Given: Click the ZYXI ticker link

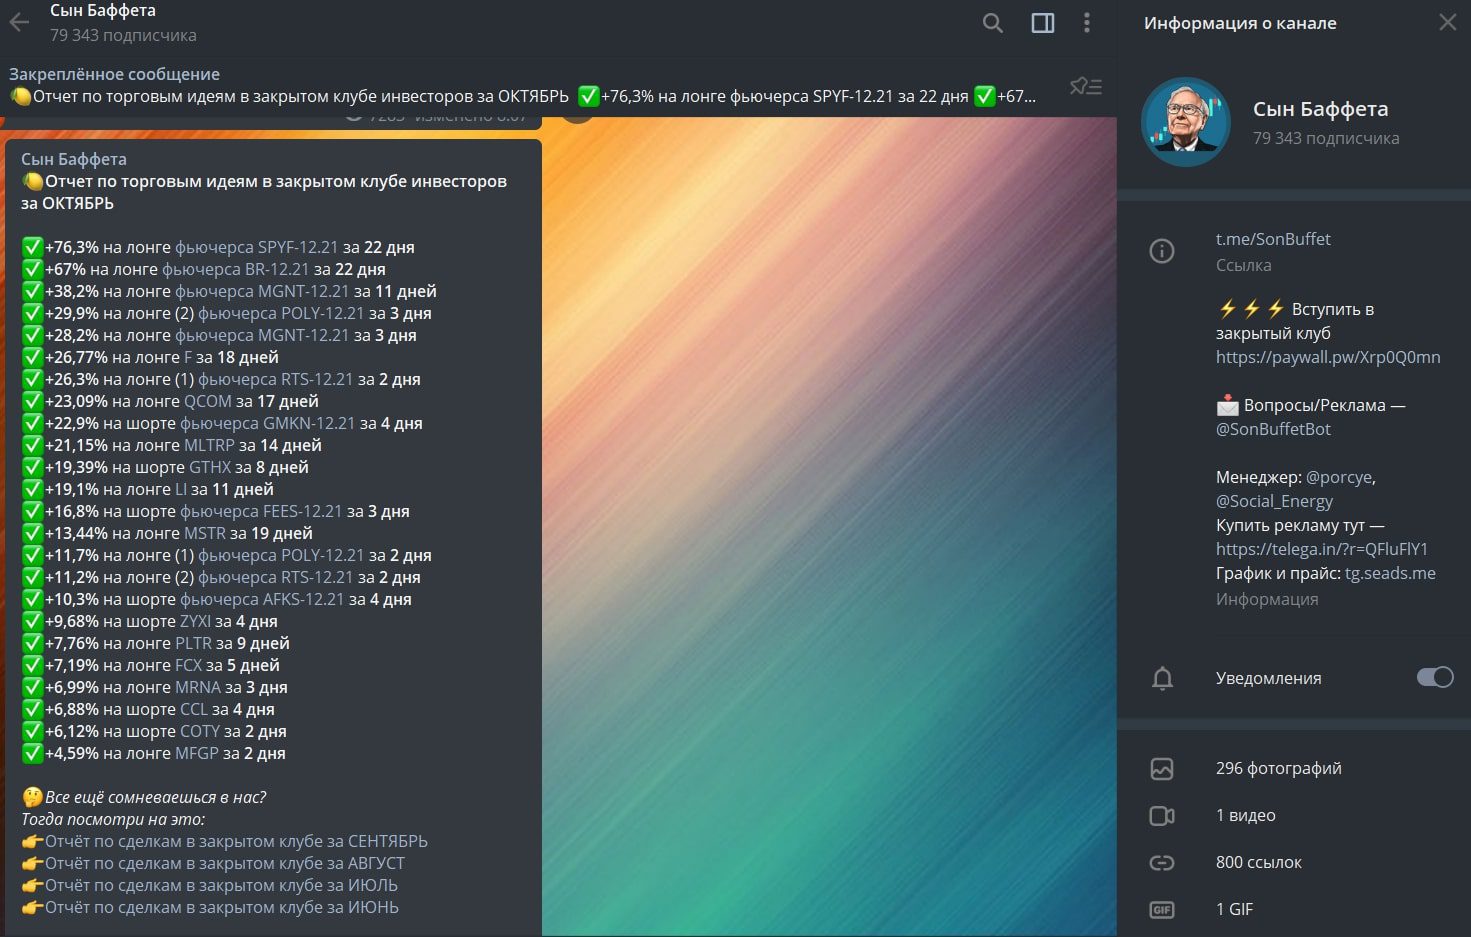Looking at the screenshot, I should (195, 621).
